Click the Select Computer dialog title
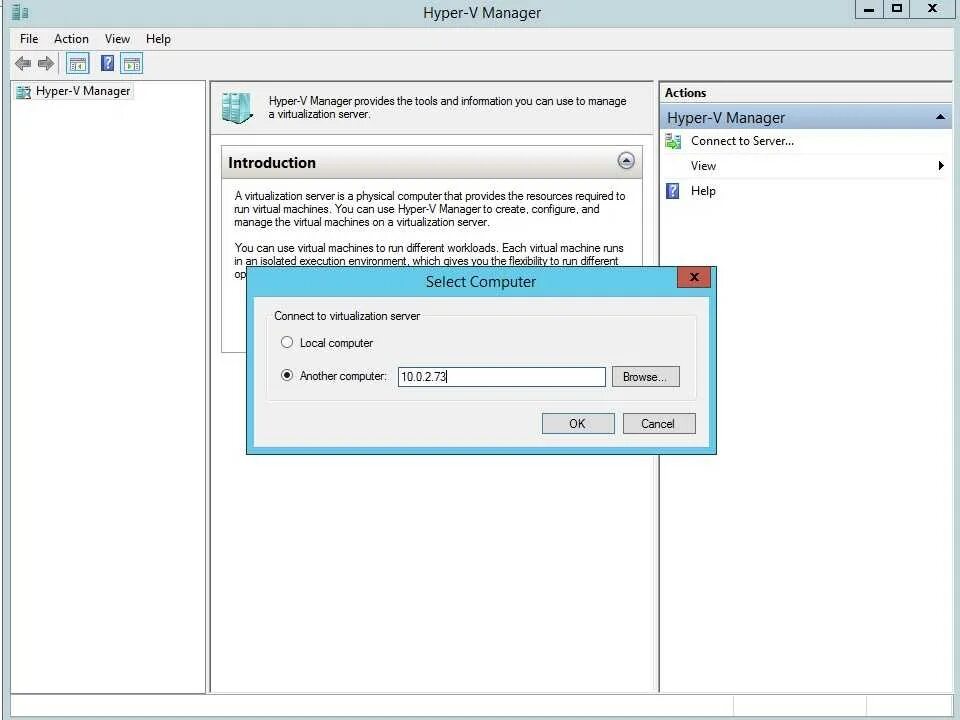The height and width of the screenshot is (720, 960). (481, 282)
